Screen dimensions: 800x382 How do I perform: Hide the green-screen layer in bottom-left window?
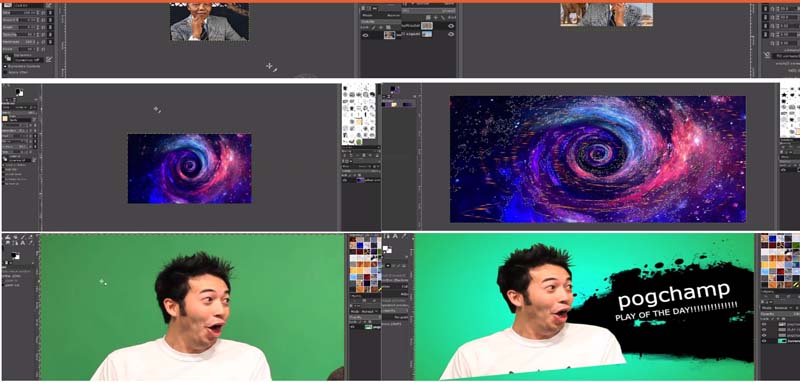tap(352, 327)
